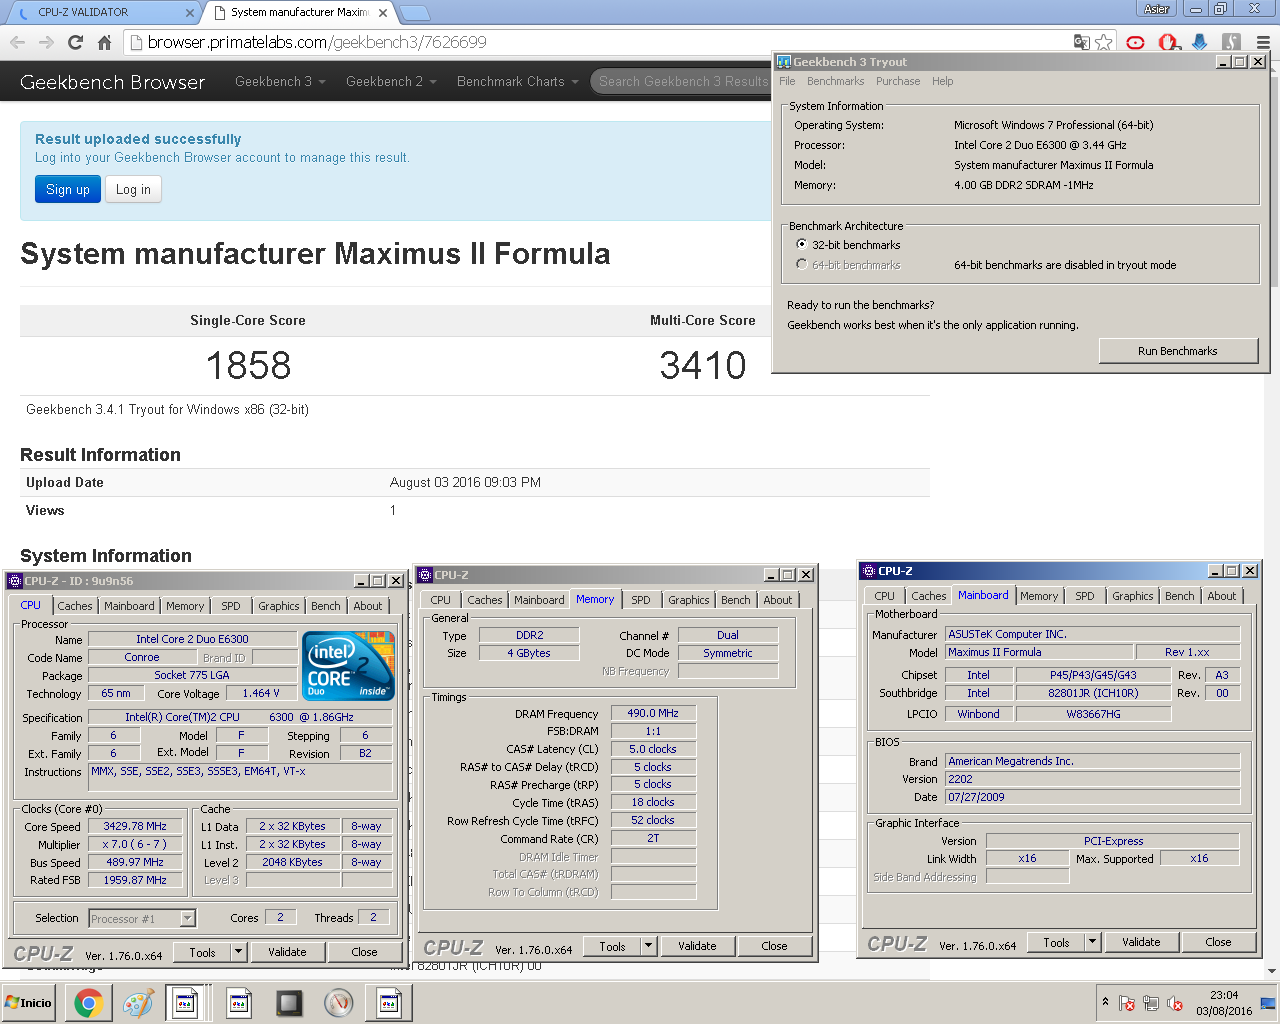Open Tools dropdown arrow in CPU-Z CPU window
1280x1024 pixels.
tap(239, 952)
